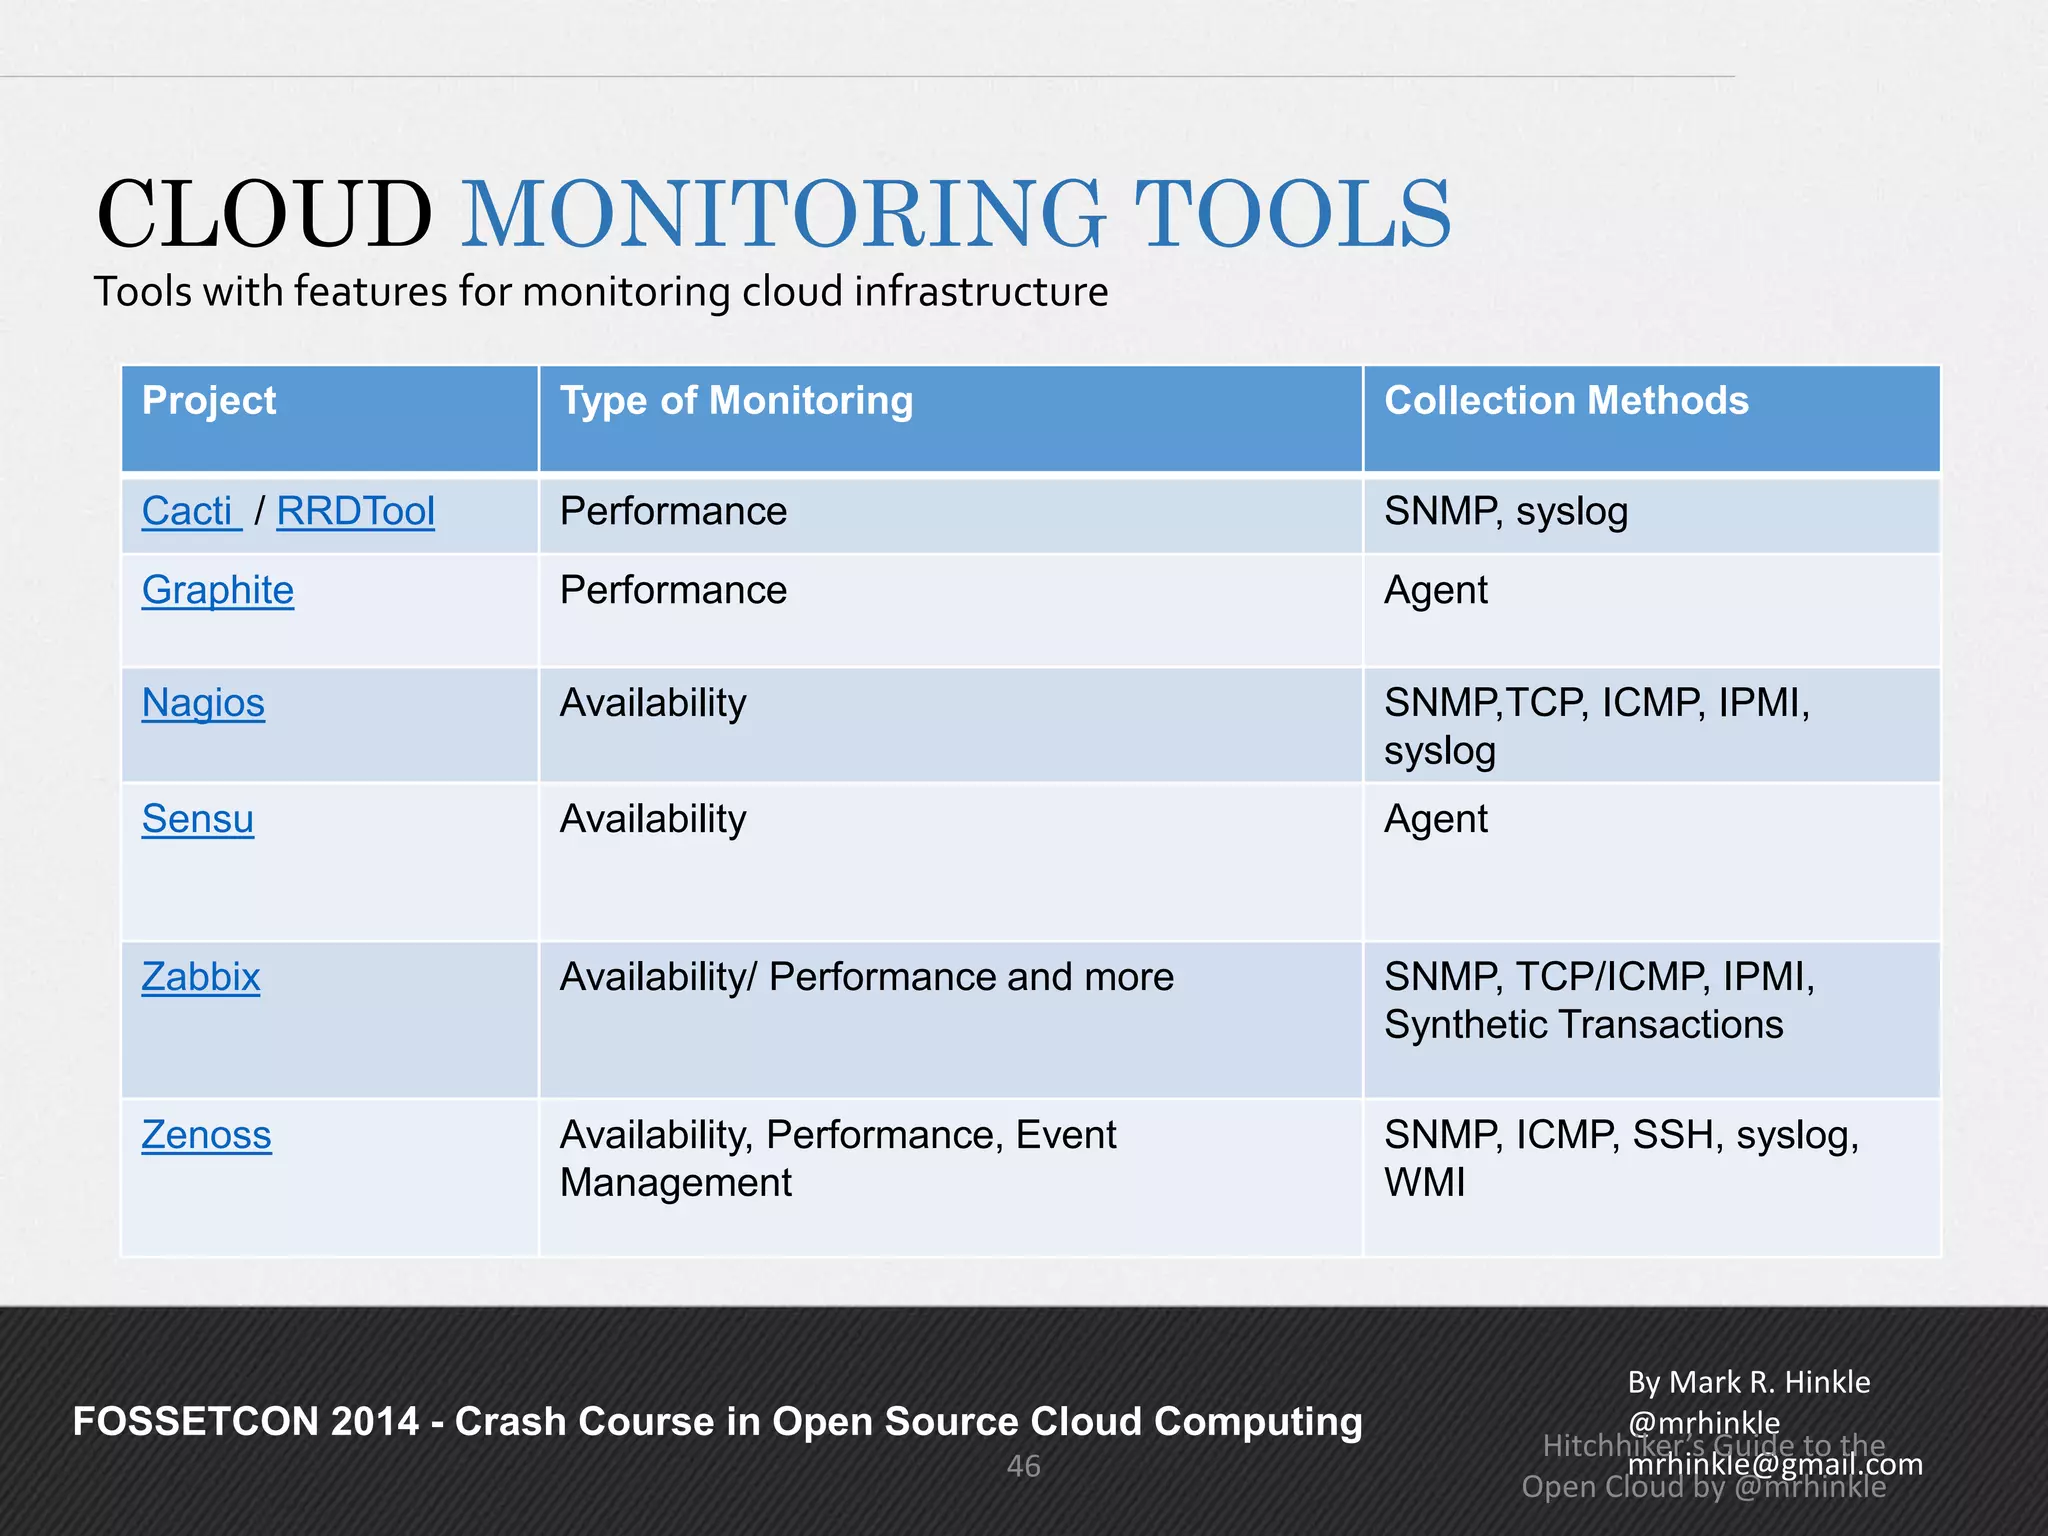
Task: Select the Project column header
Action: tap(330, 418)
